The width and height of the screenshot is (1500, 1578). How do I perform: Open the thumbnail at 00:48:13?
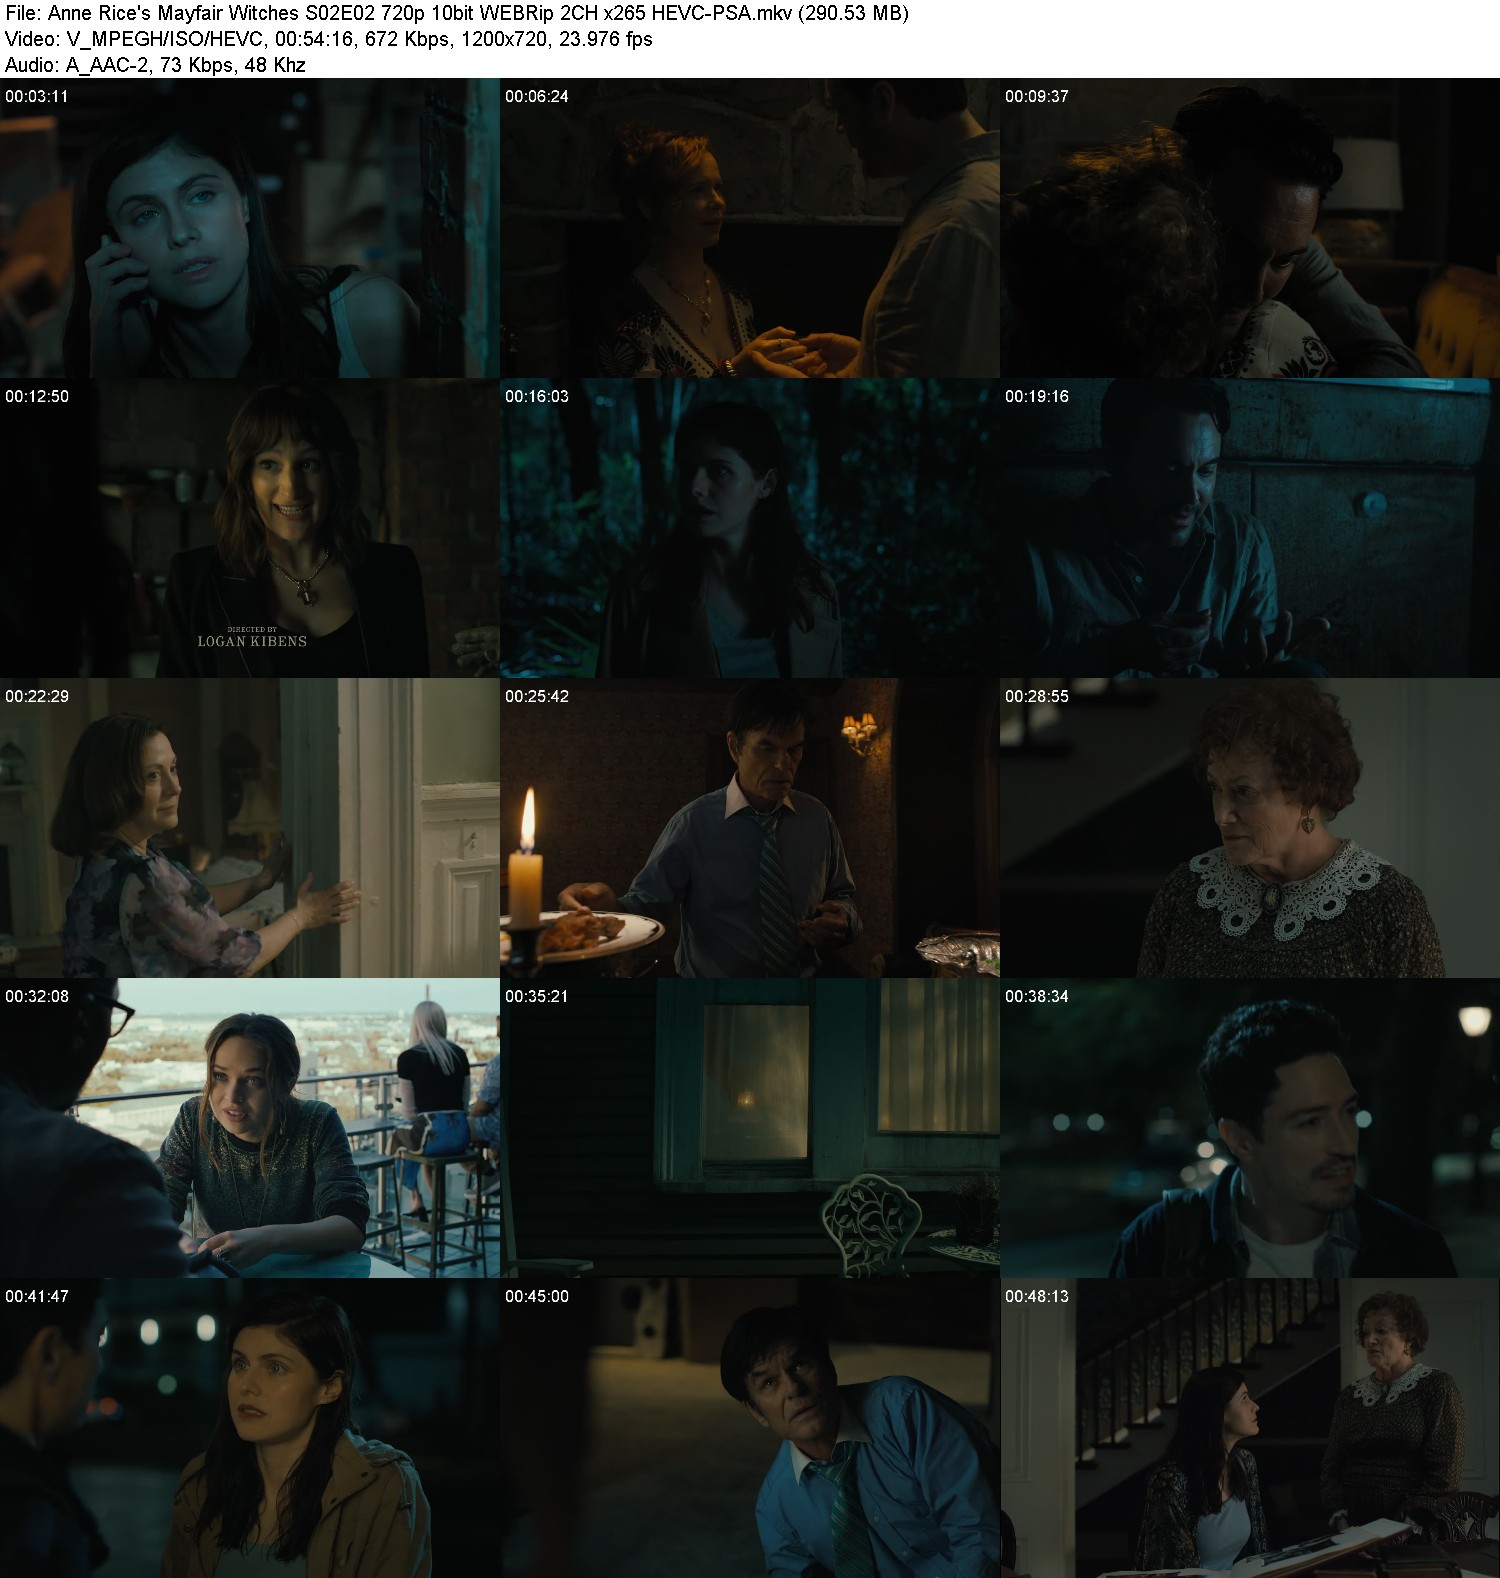click(x=1250, y=1428)
